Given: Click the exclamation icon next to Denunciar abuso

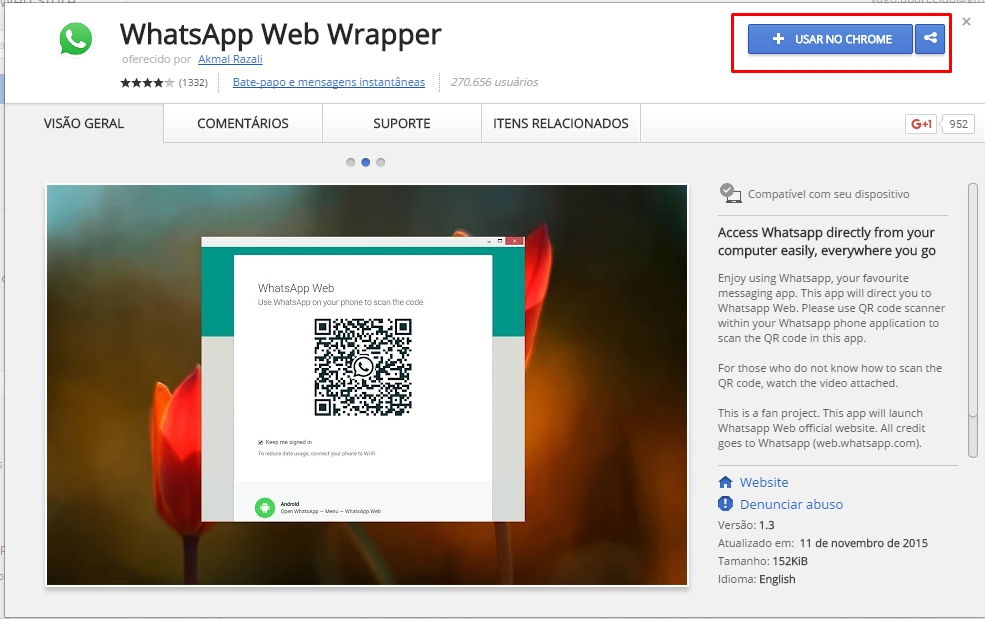Looking at the screenshot, I should click(726, 505).
